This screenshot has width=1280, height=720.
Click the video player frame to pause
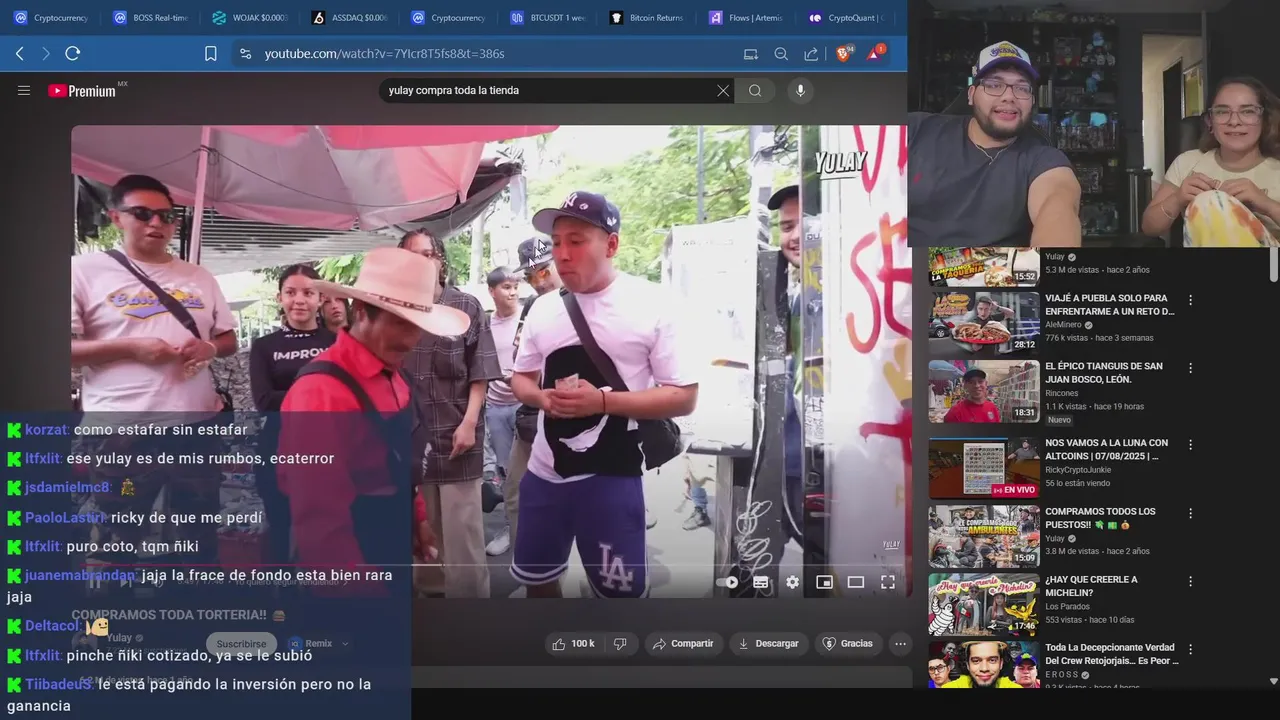coord(490,360)
